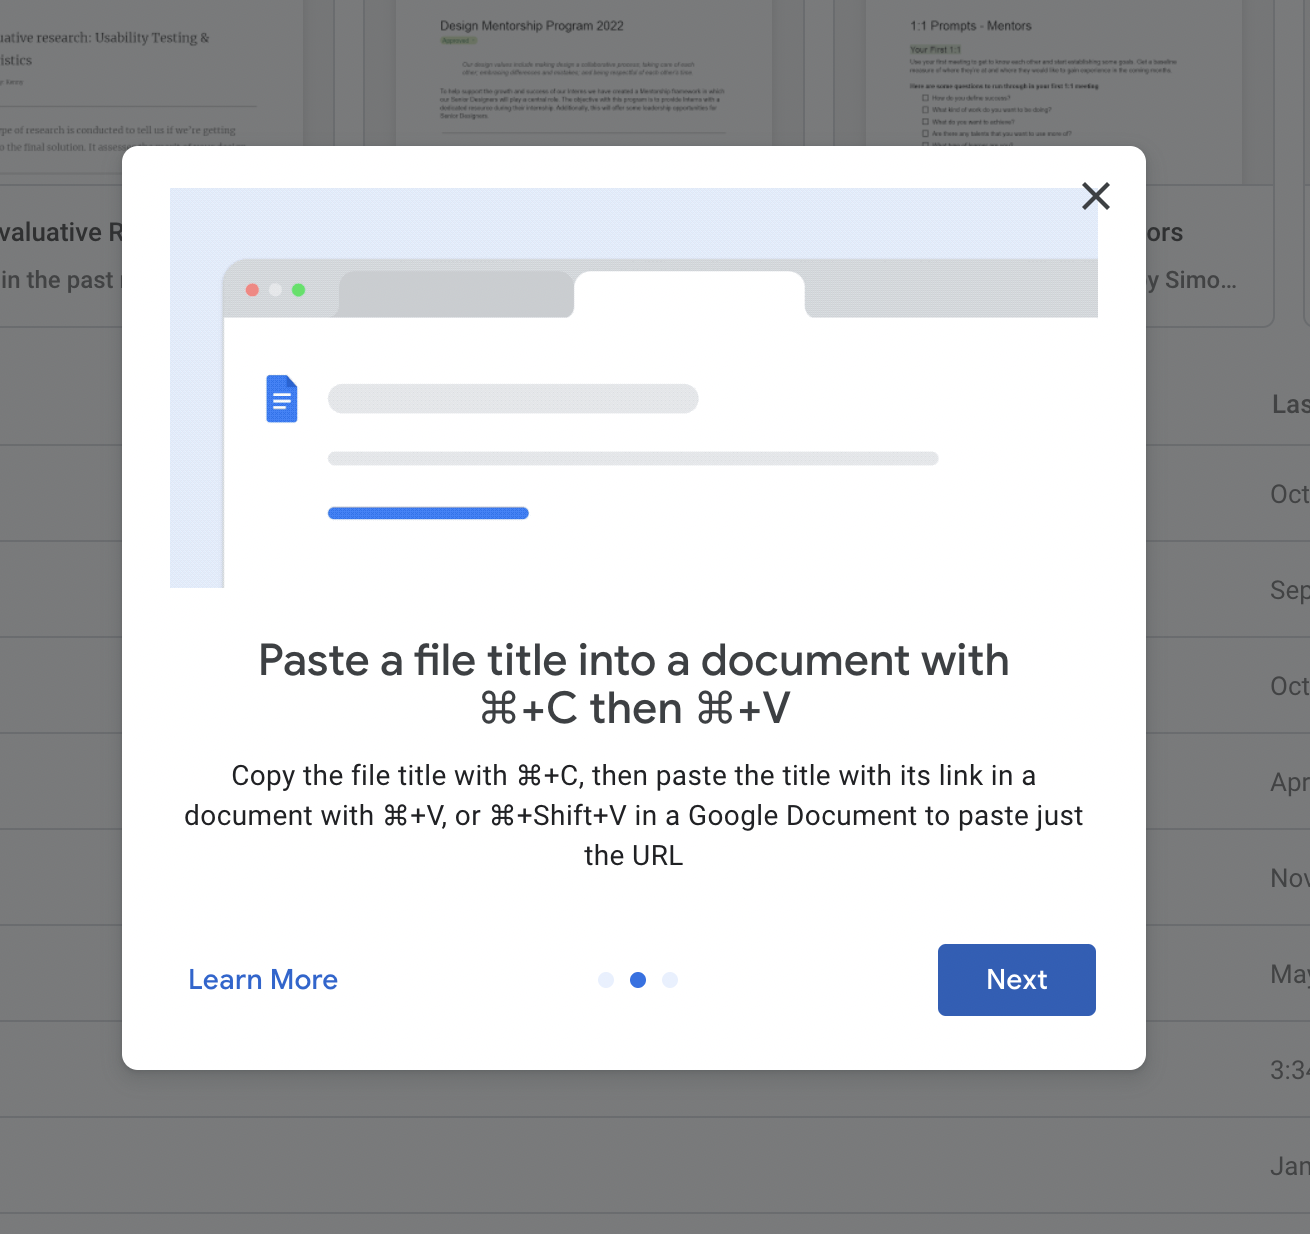Screen dimensions: 1310x1234
Task: Jump to the third tip page dot
Action: [670, 980]
